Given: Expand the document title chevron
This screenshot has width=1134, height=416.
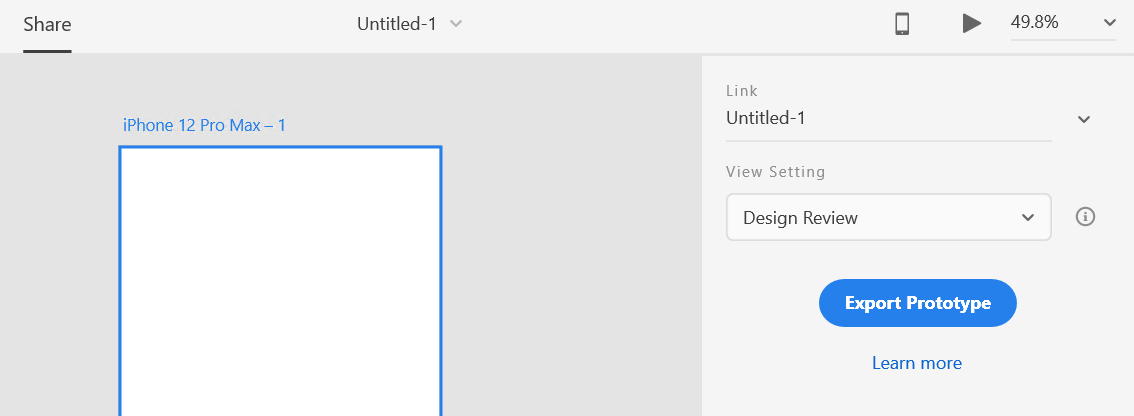Looking at the screenshot, I should point(456,23).
